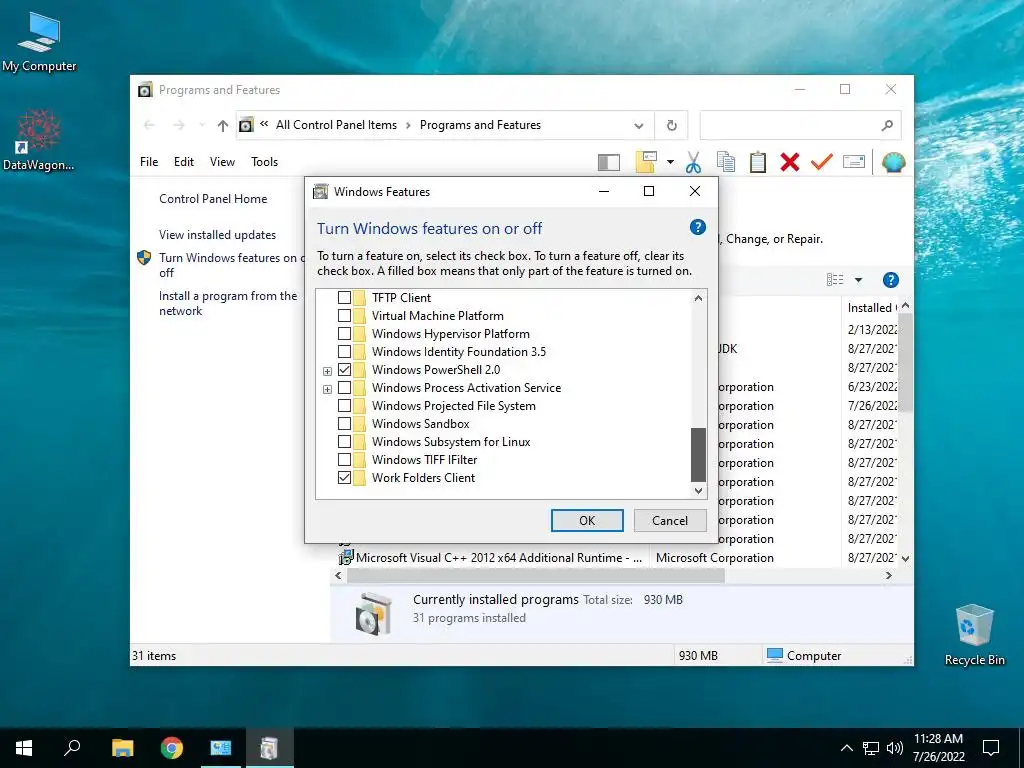Enable the TFTP Client checkbox
1024x768 pixels.
pyautogui.click(x=344, y=298)
